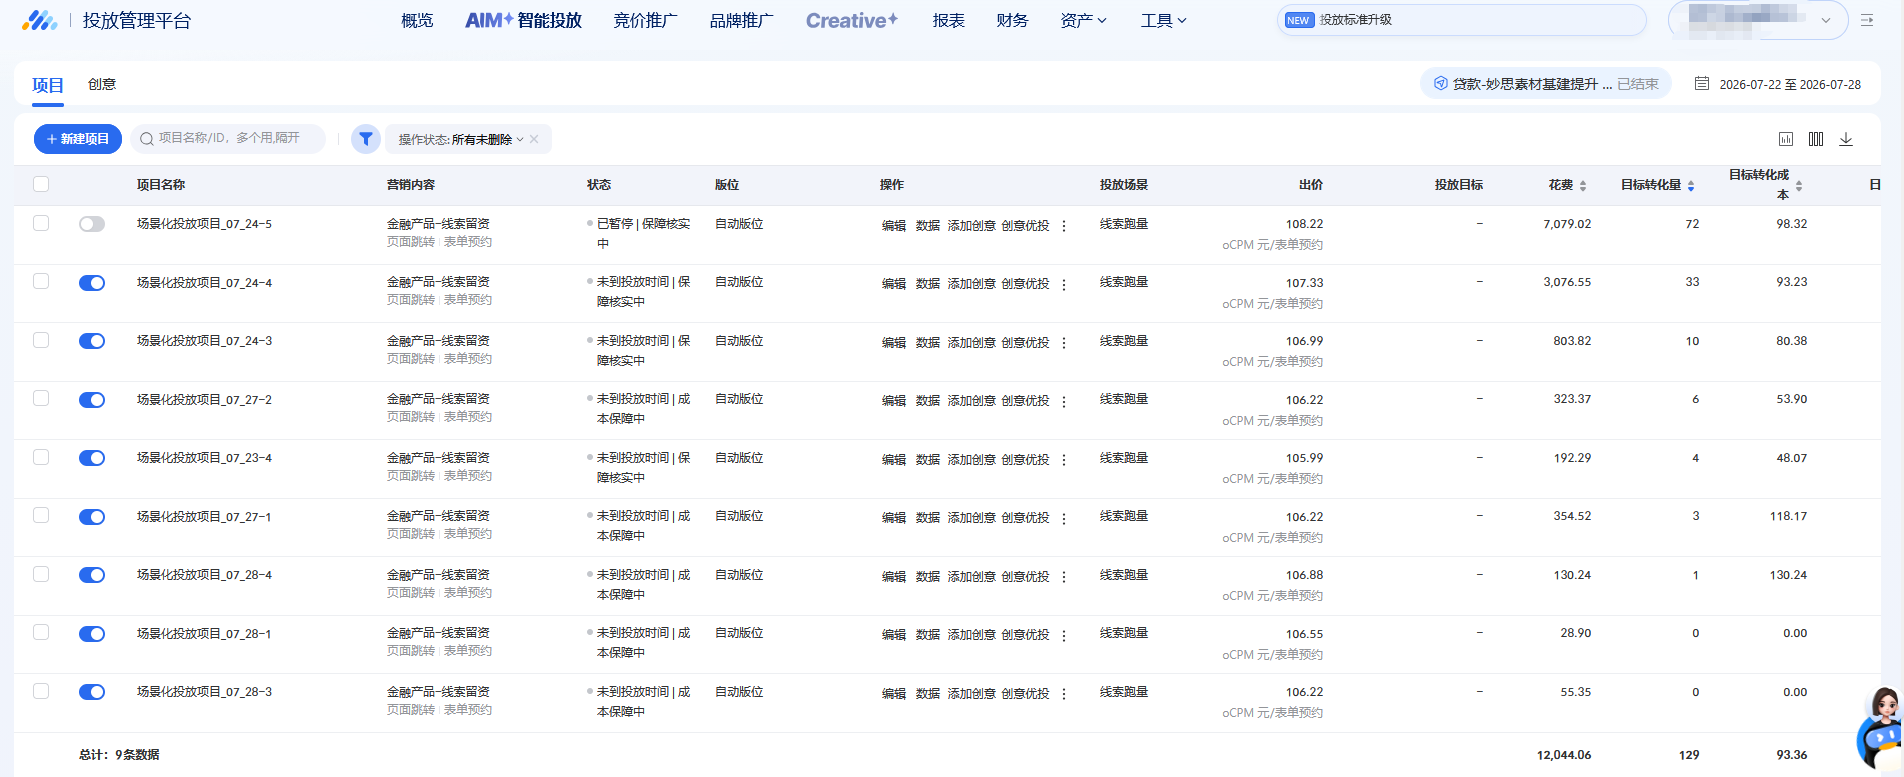Check the box for 场景化投放项目_07_27-1
1904x777 pixels.
pos(41,515)
